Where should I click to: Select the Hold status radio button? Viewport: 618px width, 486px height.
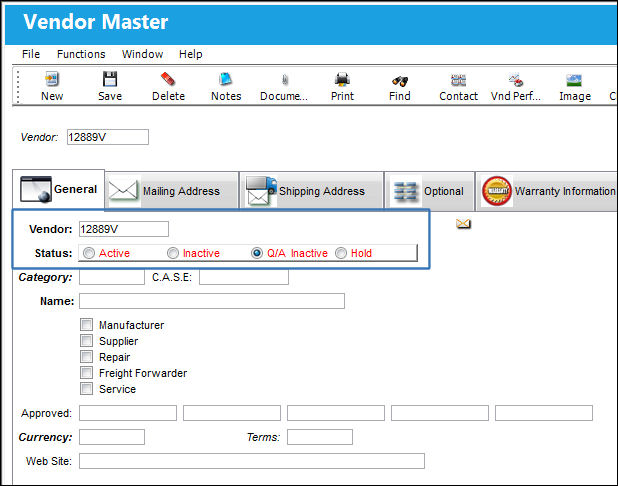[341, 253]
